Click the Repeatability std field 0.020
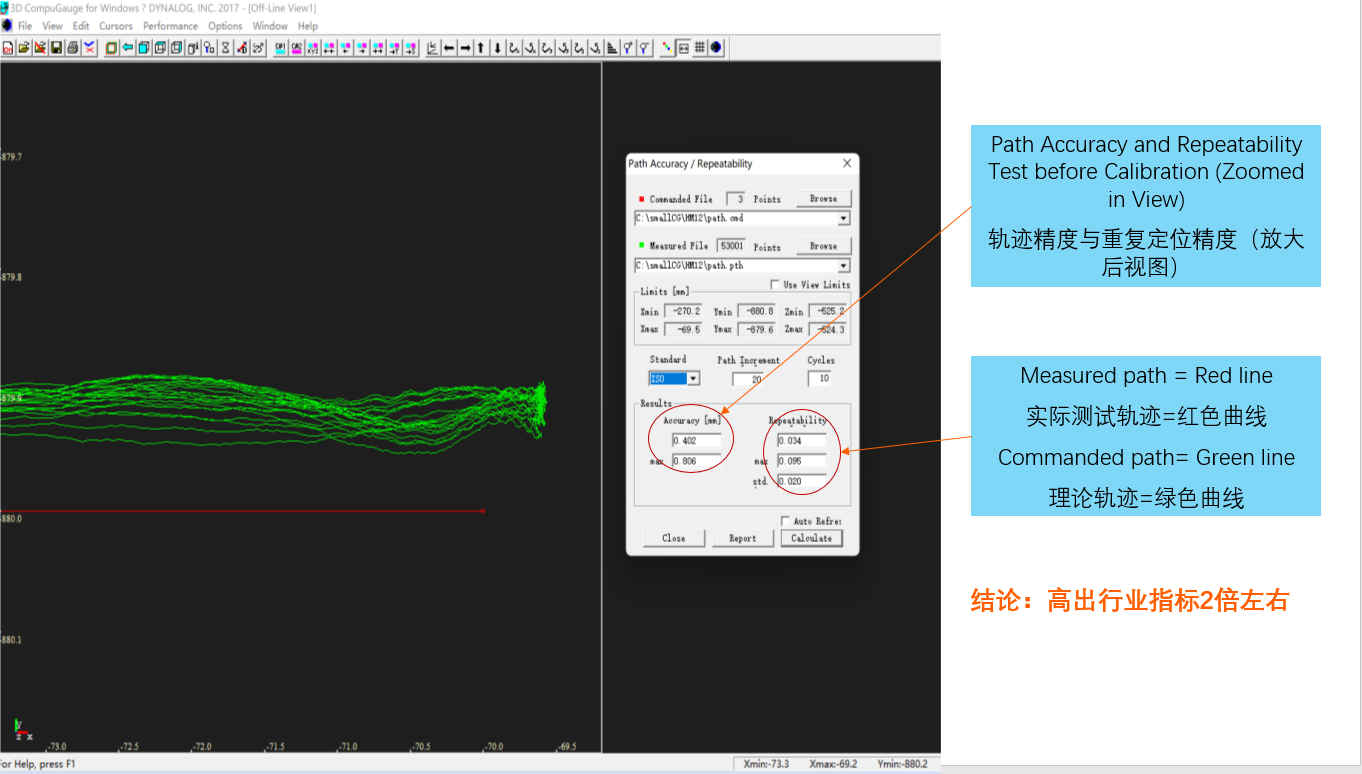The width and height of the screenshot is (1362, 774). point(802,482)
